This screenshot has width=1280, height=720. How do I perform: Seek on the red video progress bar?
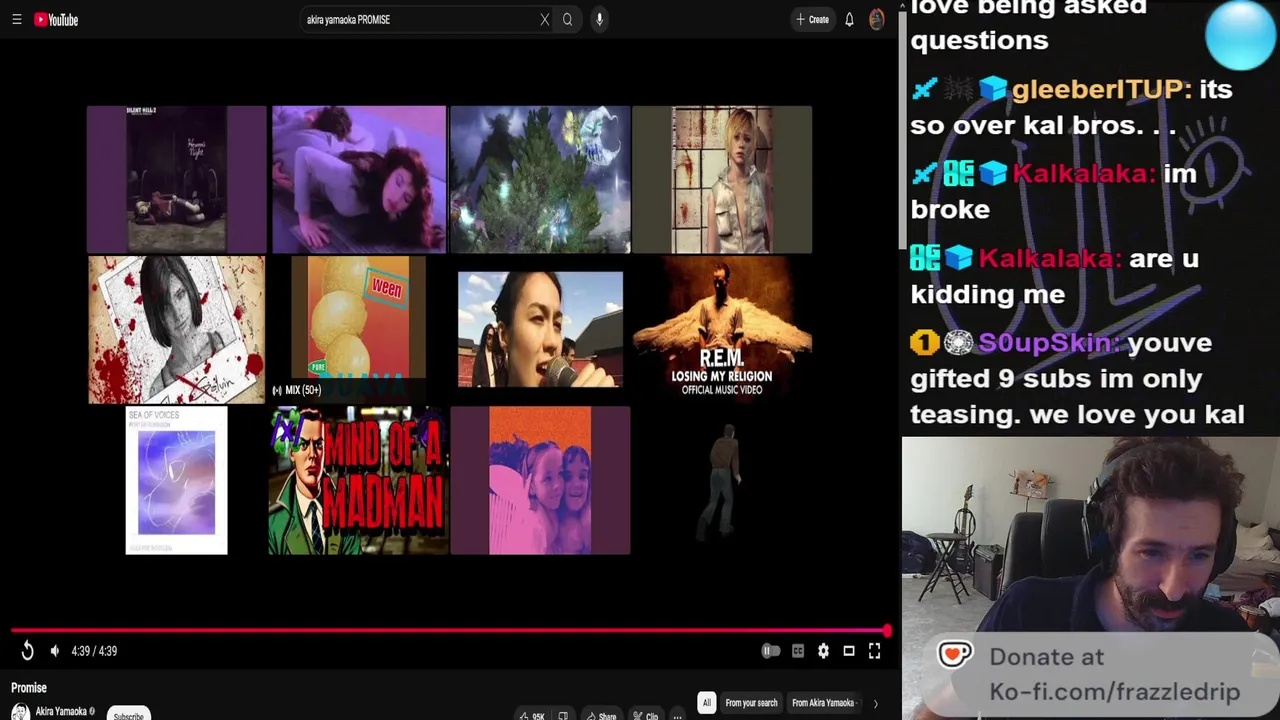coord(450,631)
